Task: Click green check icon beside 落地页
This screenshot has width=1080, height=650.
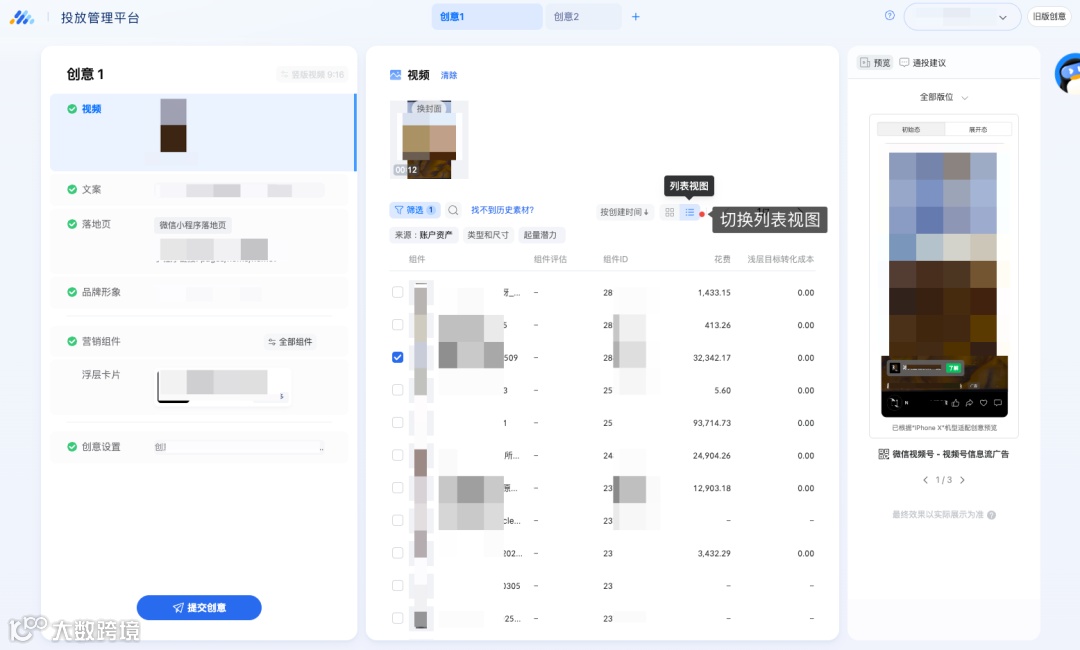Action: (72, 224)
